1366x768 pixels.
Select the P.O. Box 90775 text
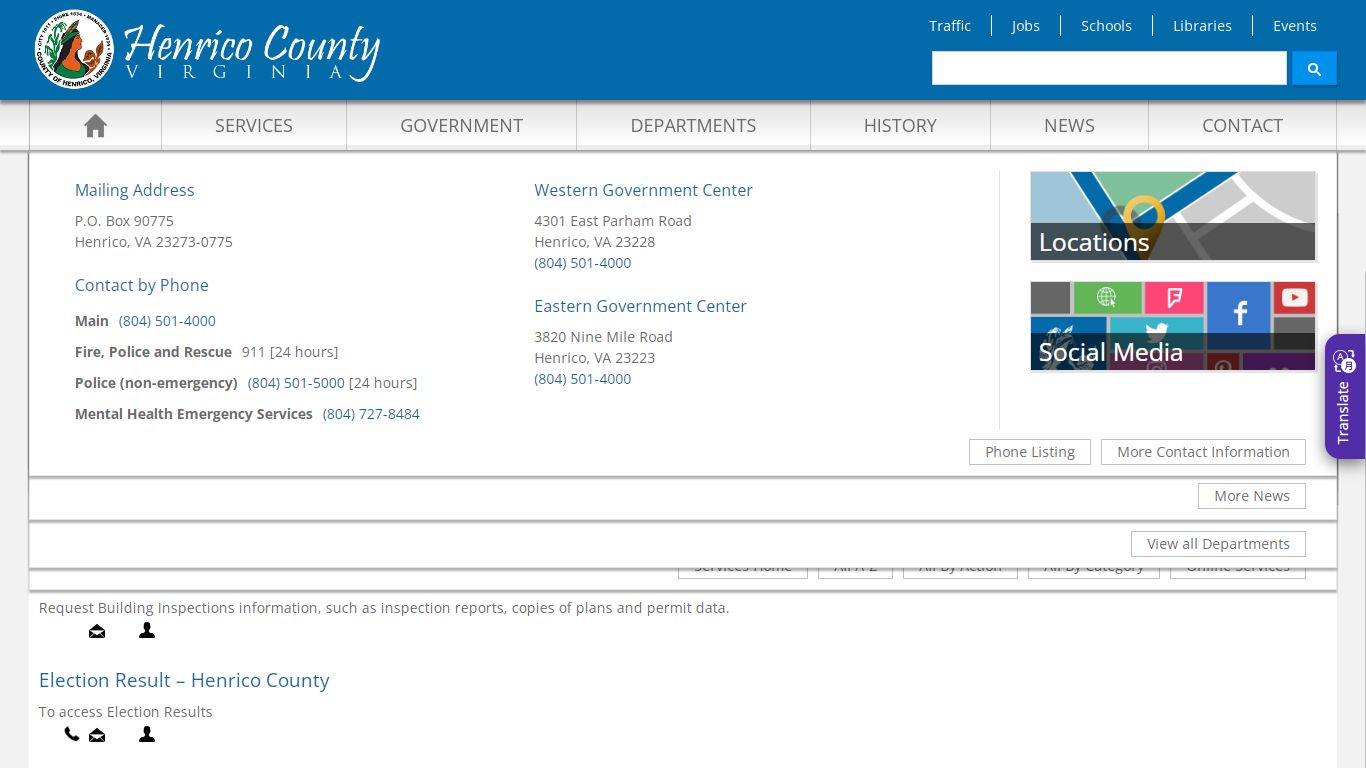(124, 221)
